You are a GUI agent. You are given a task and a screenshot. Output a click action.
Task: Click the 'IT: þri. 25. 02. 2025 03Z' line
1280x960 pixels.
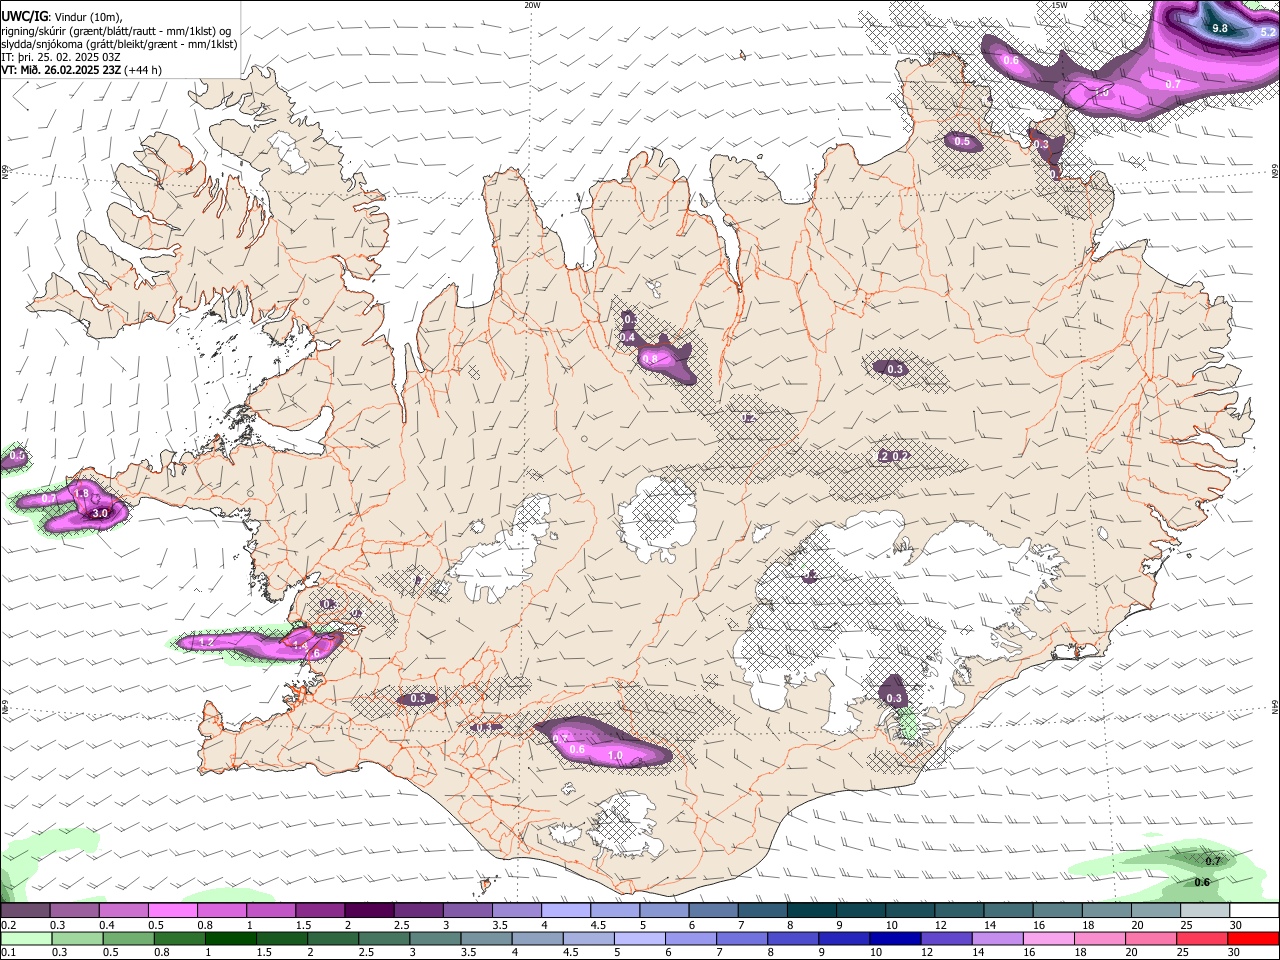(x=61, y=57)
